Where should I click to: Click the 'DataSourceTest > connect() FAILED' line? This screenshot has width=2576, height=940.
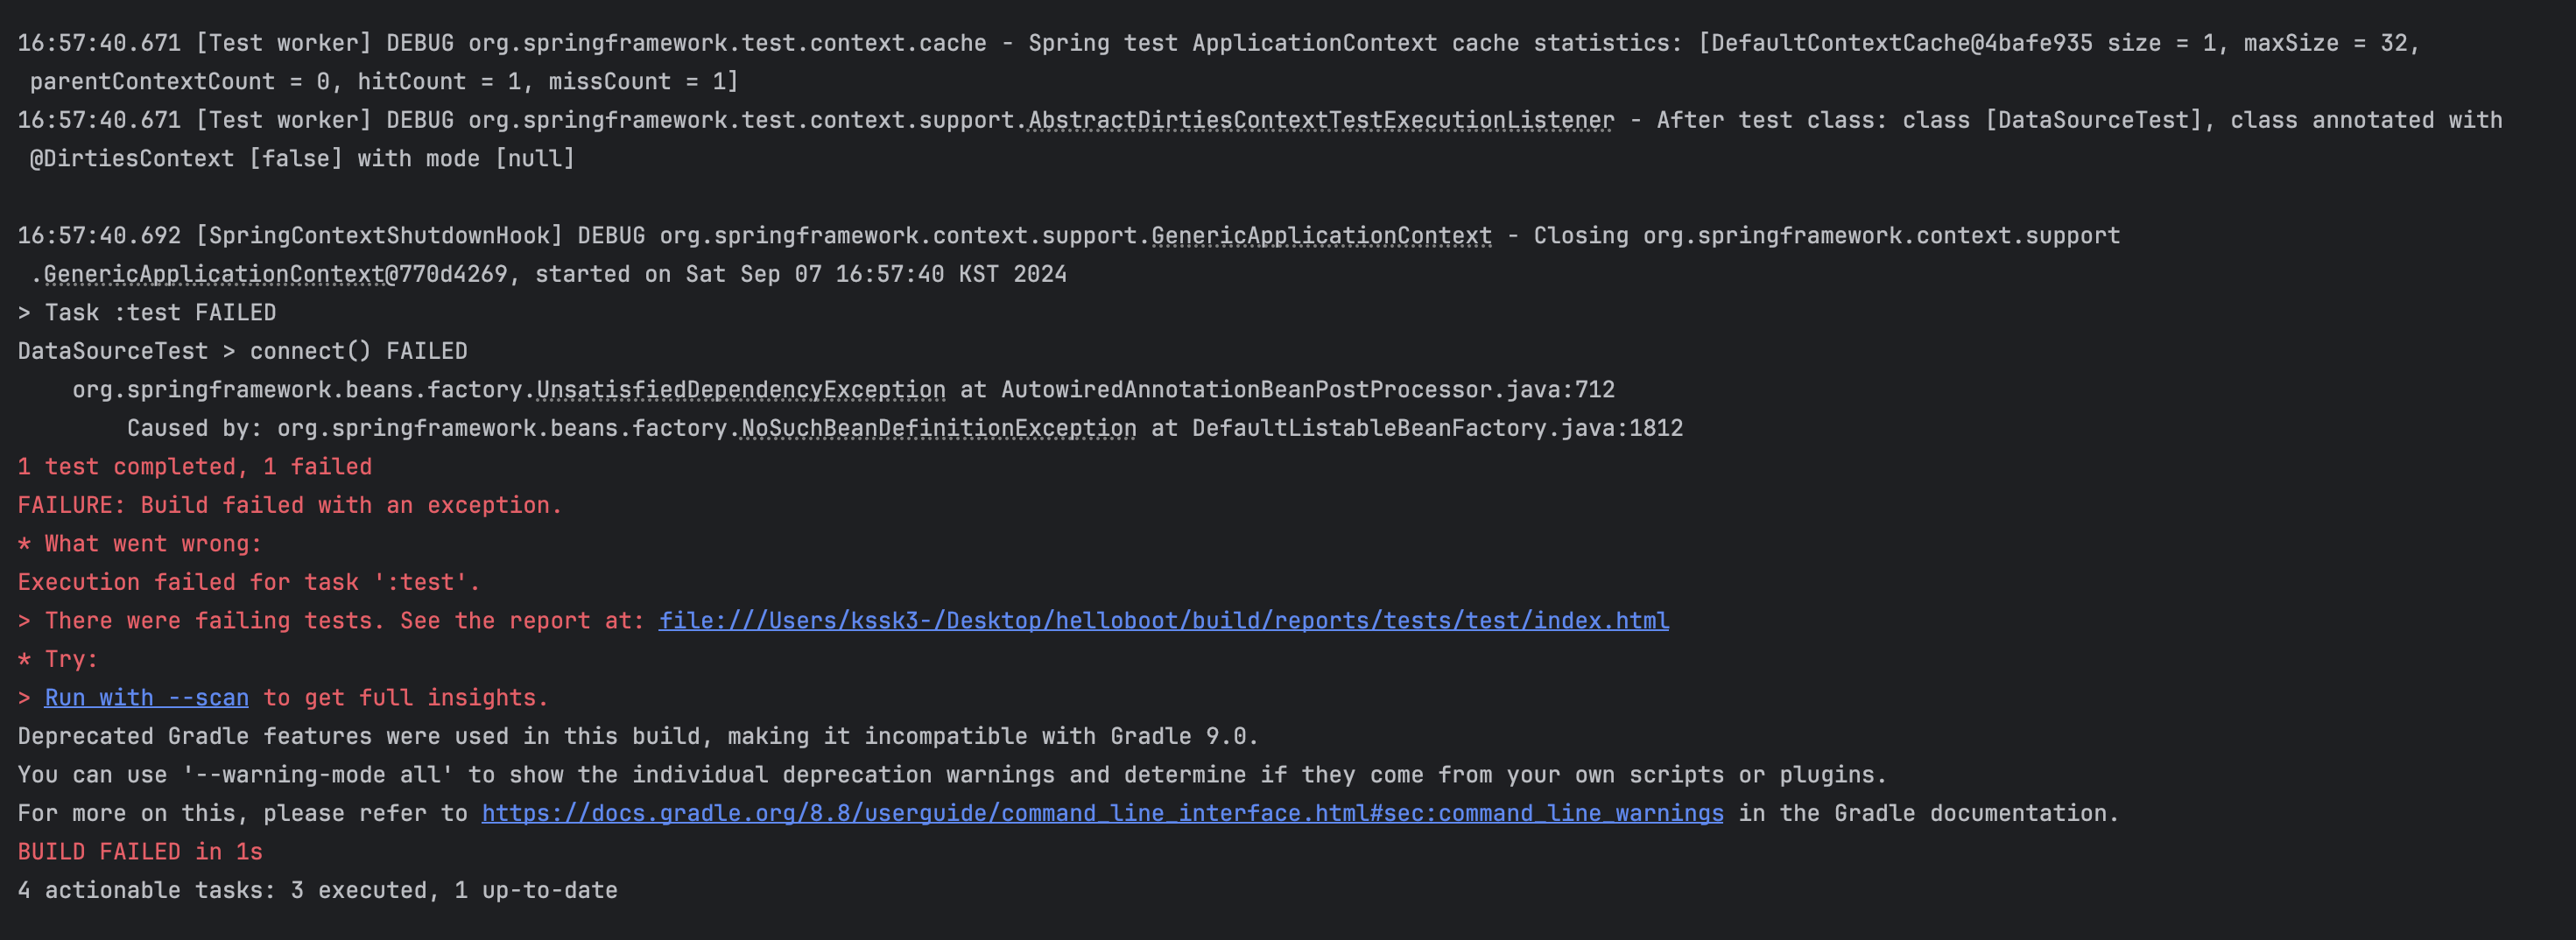pos(243,351)
